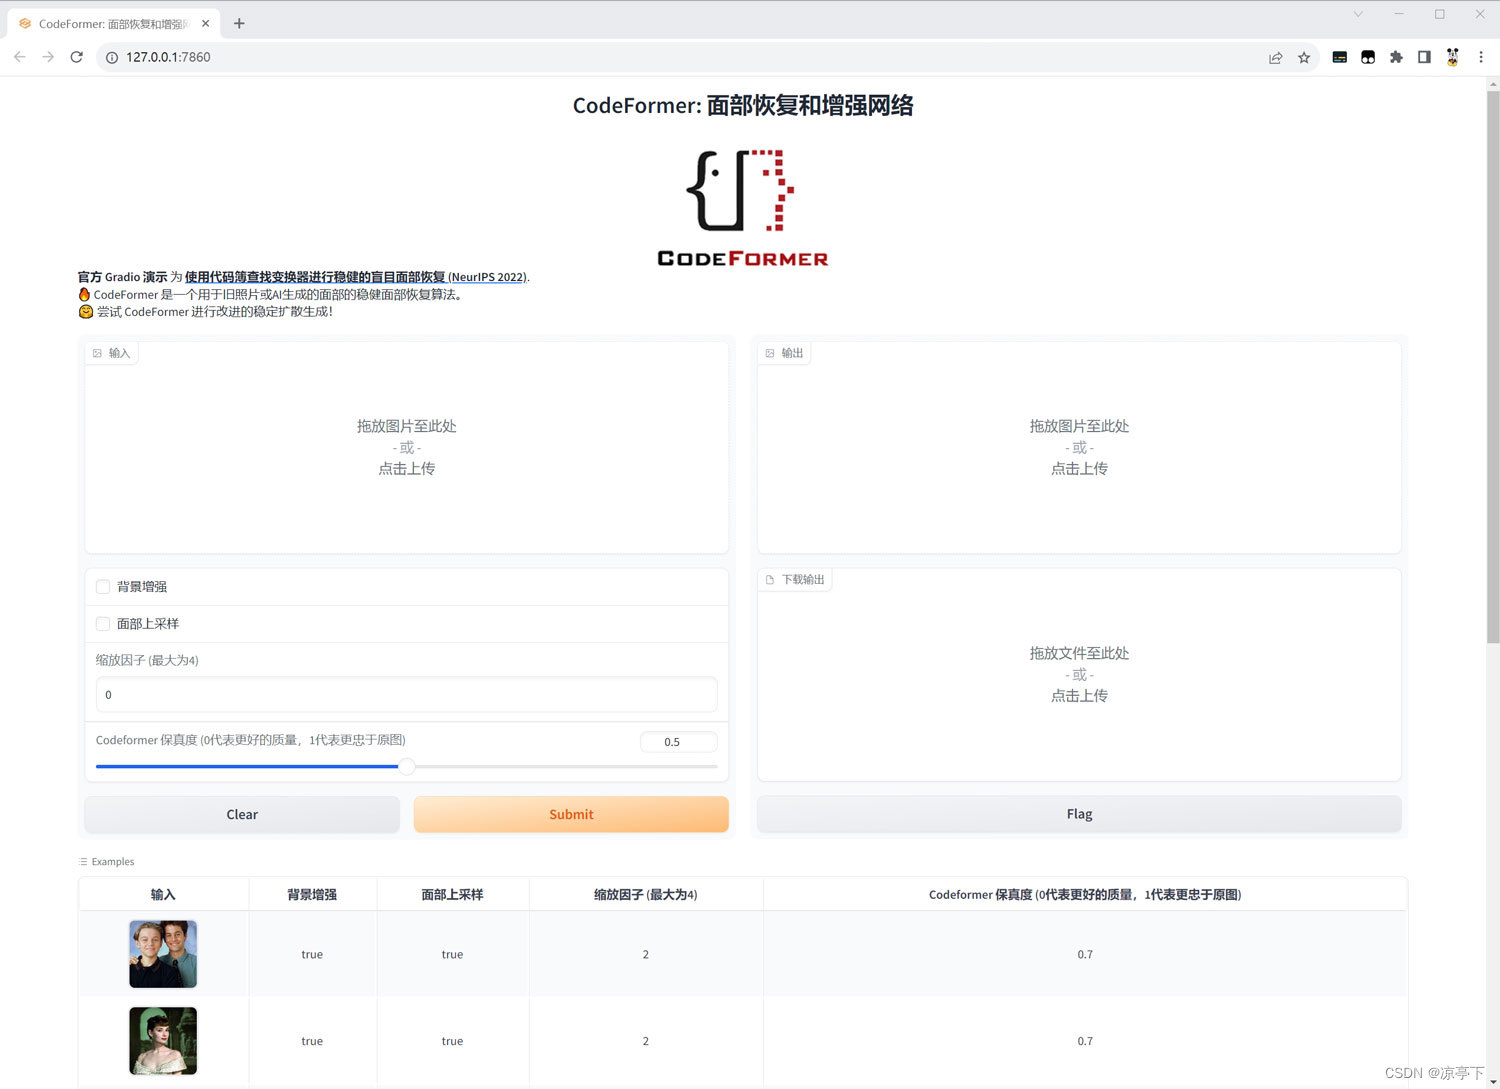Click the Flag button
Image resolution: width=1500 pixels, height=1089 pixels.
point(1079,814)
